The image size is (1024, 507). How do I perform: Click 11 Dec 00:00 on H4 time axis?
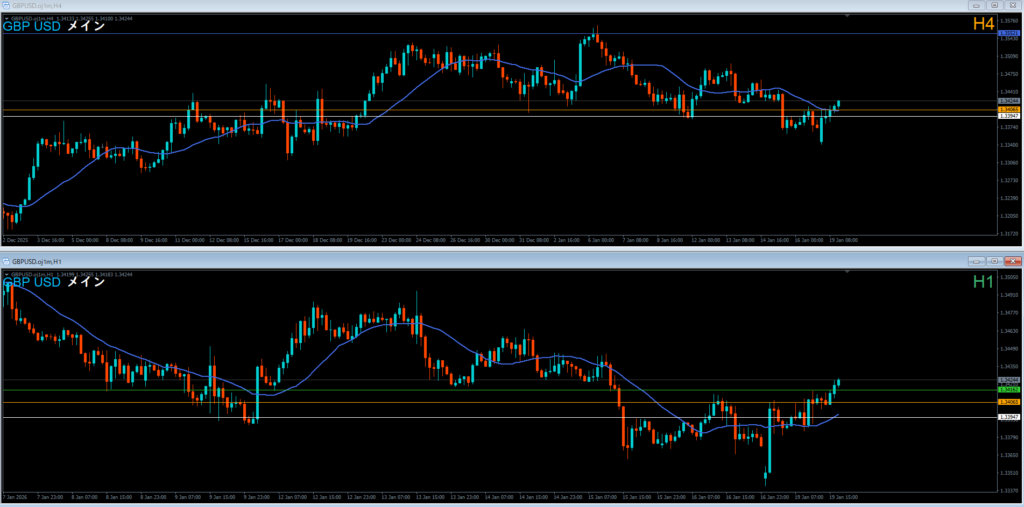[189, 240]
